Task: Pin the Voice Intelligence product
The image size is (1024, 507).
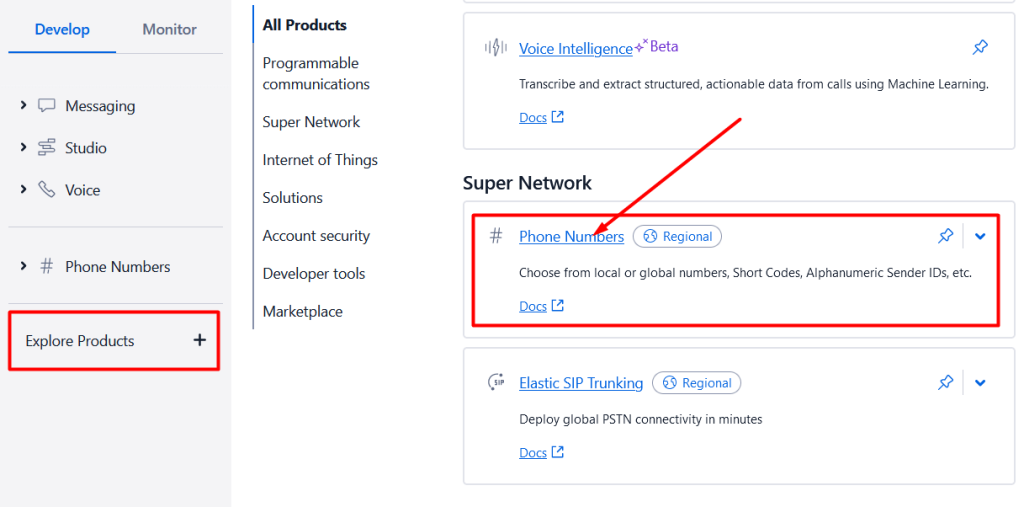Action: point(980,48)
